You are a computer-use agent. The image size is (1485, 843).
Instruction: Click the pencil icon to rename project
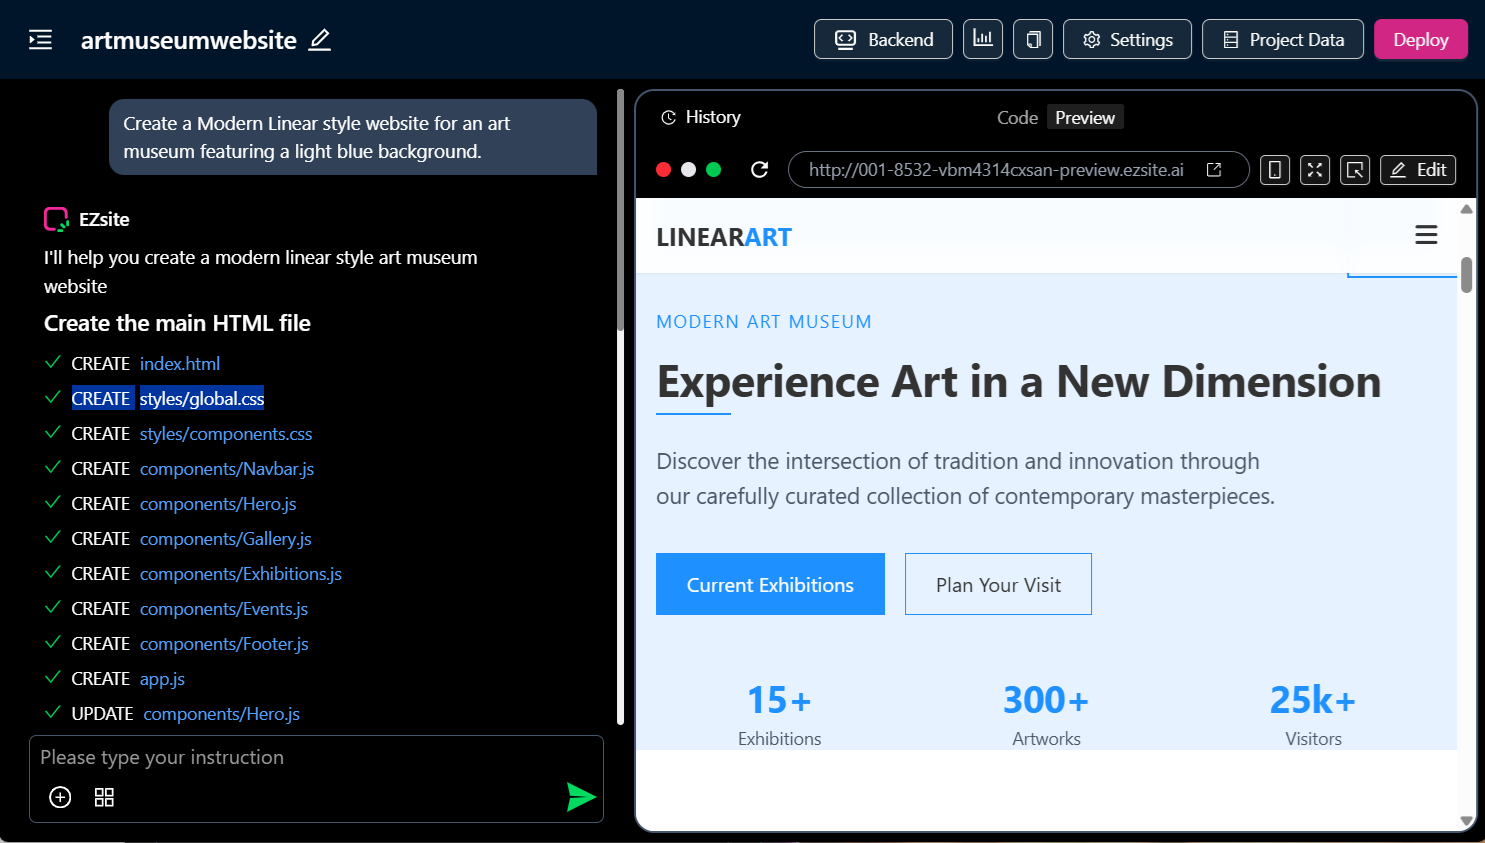320,40
